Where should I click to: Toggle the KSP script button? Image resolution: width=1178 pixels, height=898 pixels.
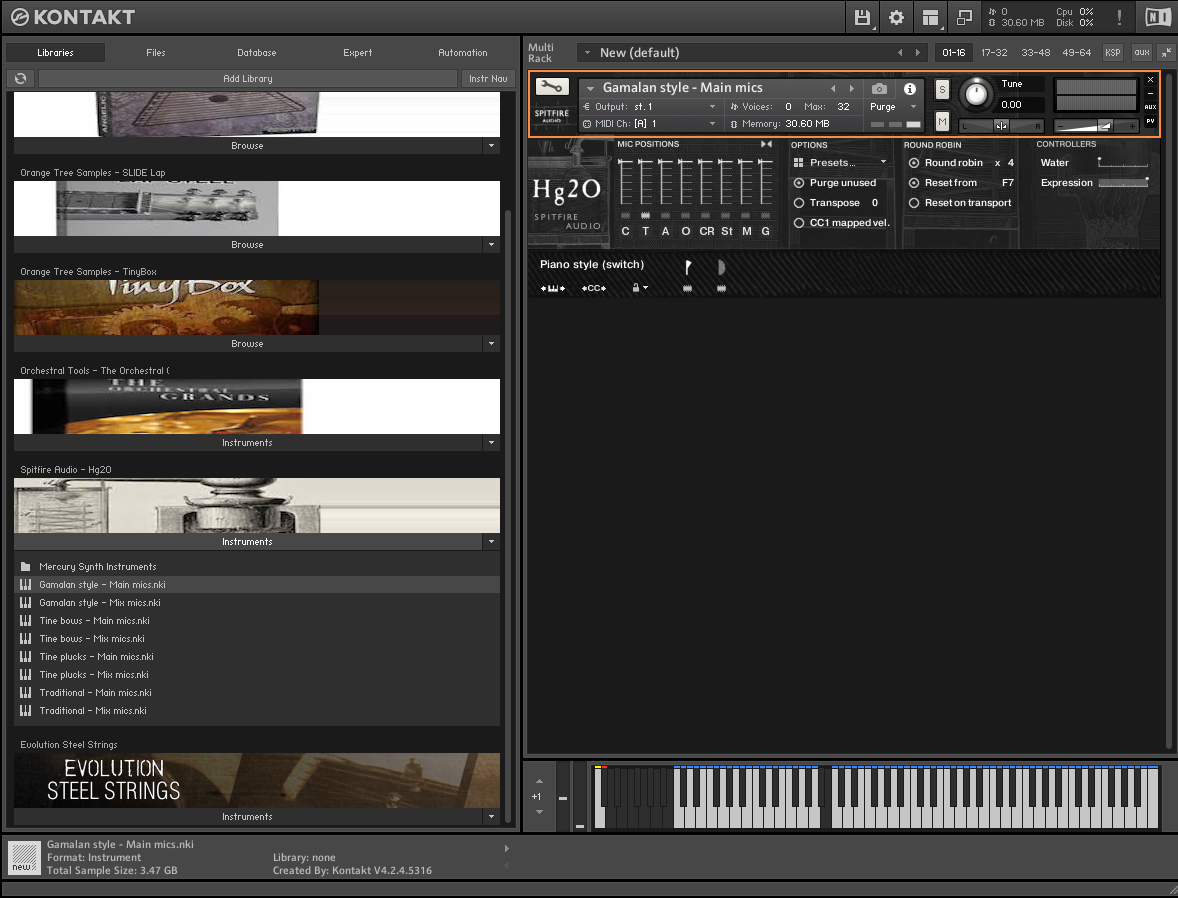pyautogui.click(x=1113, y=53)
